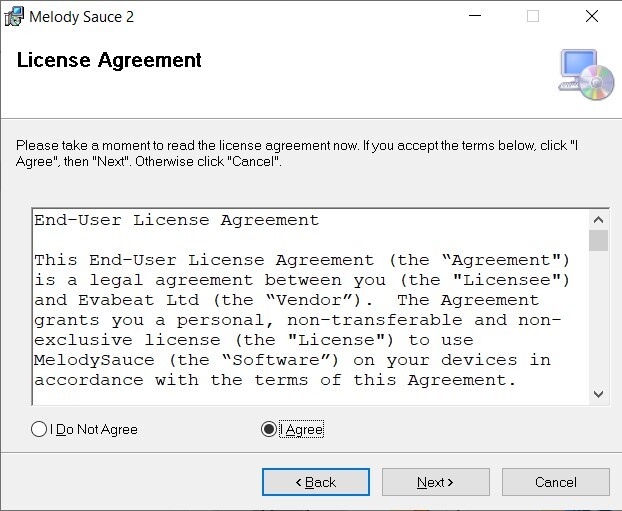The width and height of the screenshot is (622, 511).
Task: Click the license text scroll down arrow
Action: click(x=598, y=394)
